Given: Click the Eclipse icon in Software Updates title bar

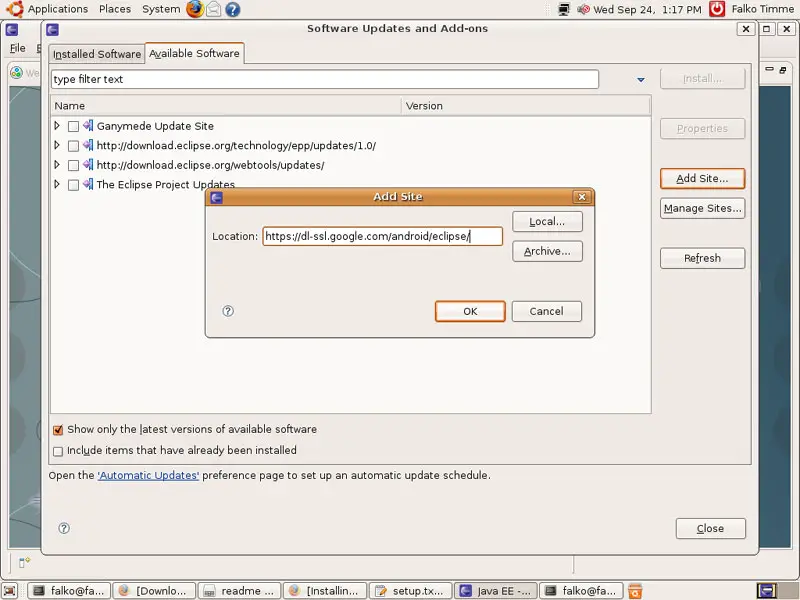Looking at the screenshot, I should 53,29.
